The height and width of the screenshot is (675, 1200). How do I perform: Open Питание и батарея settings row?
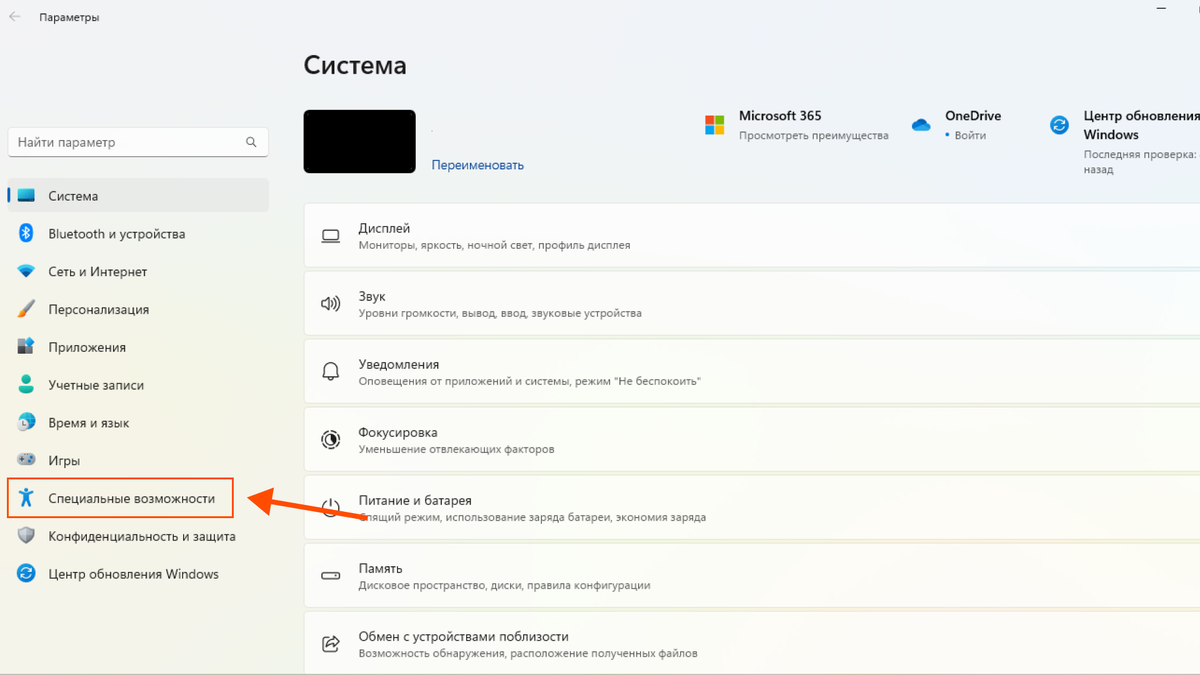(x=751, y=507)
